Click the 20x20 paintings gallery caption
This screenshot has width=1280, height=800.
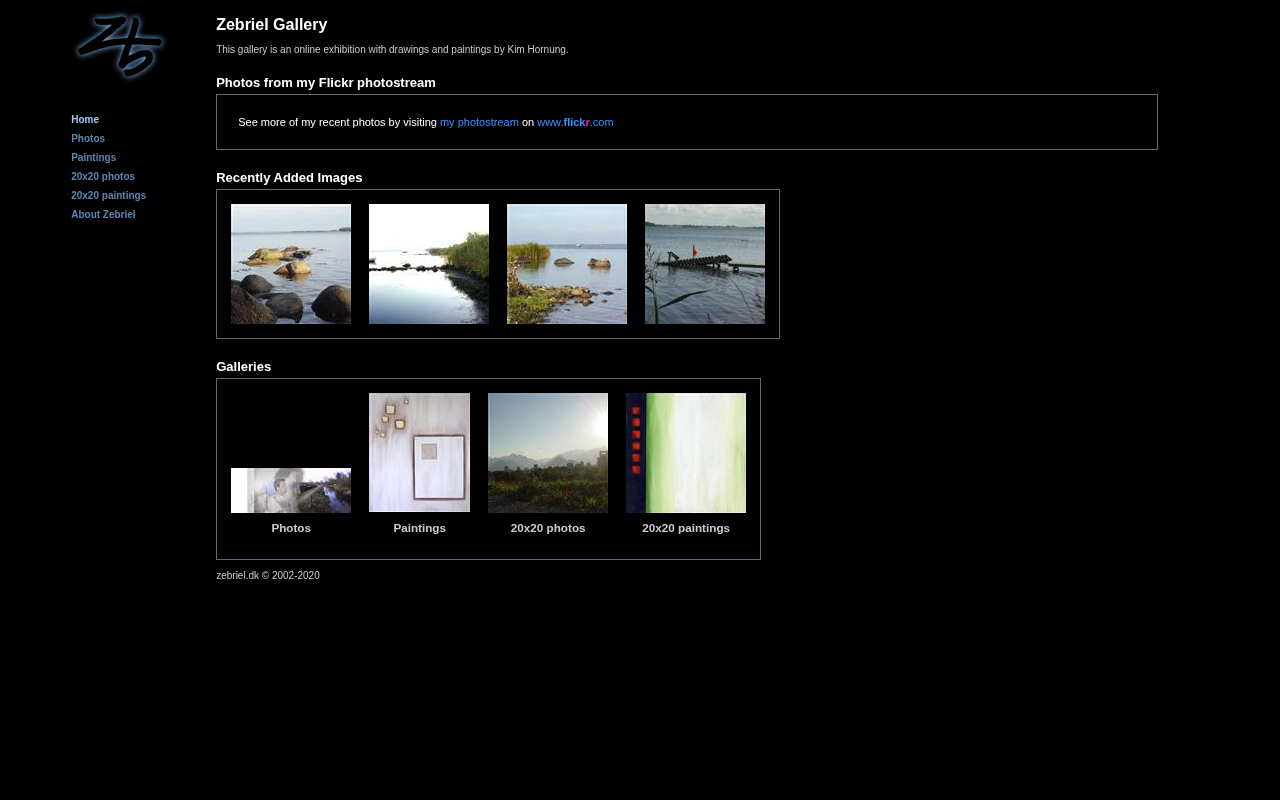pyautogui.click(x=686, y=528)
